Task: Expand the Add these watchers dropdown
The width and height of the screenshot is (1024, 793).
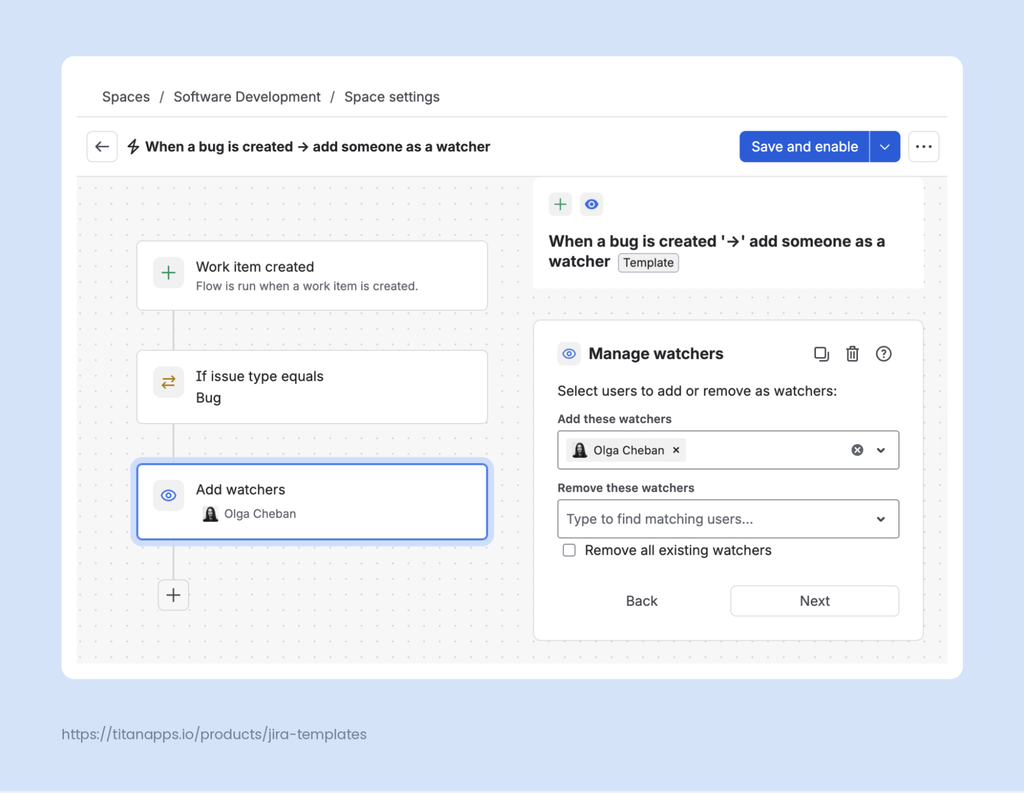Action: [x=881, y=450]
